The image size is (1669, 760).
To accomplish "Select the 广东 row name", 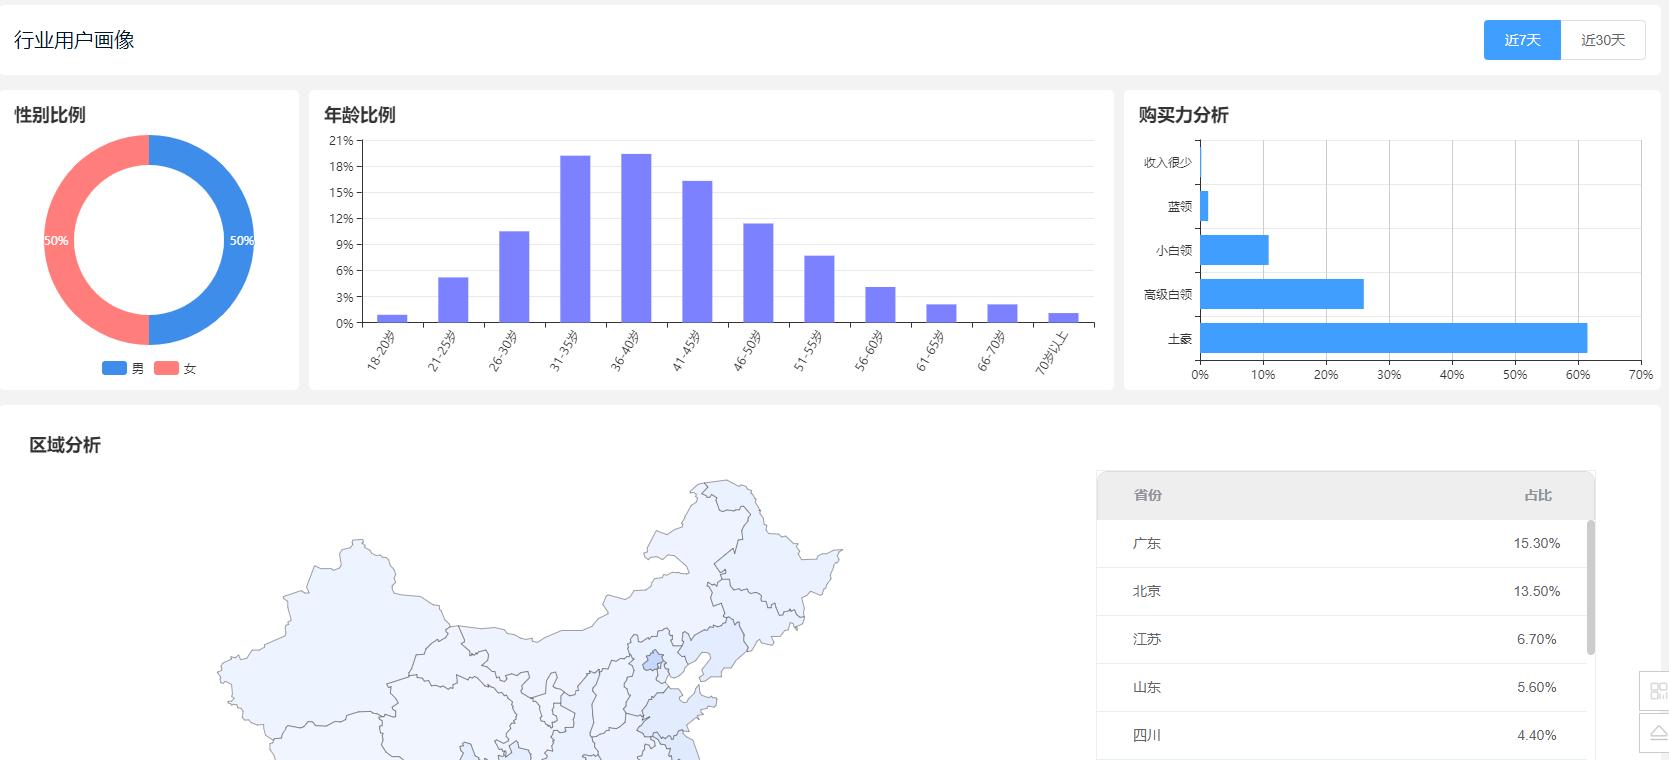I will pyautogui.click(x=1147, y=543).
